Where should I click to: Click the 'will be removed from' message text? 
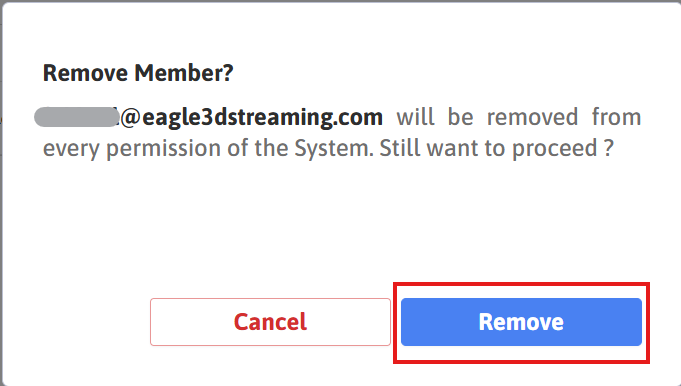pyautogui.click(x=519, y=117)
